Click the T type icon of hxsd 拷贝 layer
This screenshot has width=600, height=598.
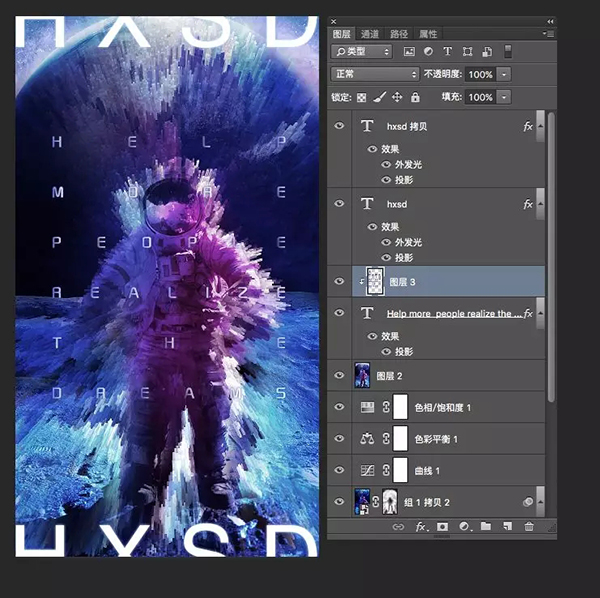click(367, 125)
